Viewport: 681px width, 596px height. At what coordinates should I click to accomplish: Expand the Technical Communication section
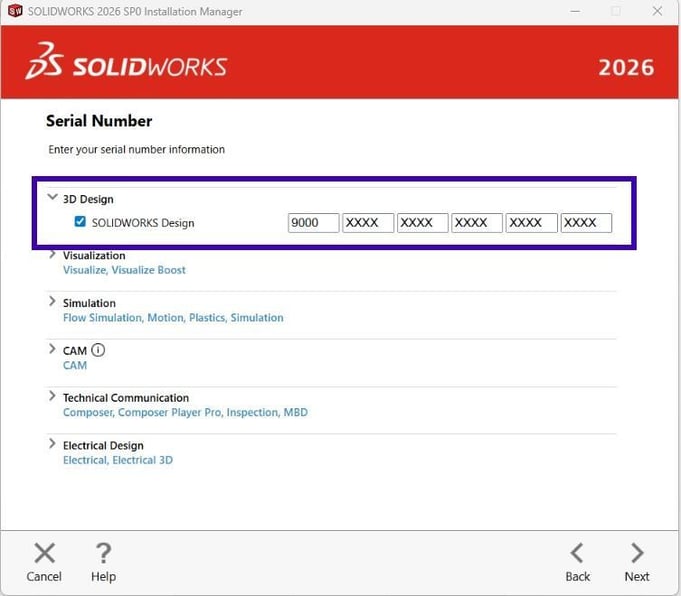pyautogui.click(x=52, y=396)
